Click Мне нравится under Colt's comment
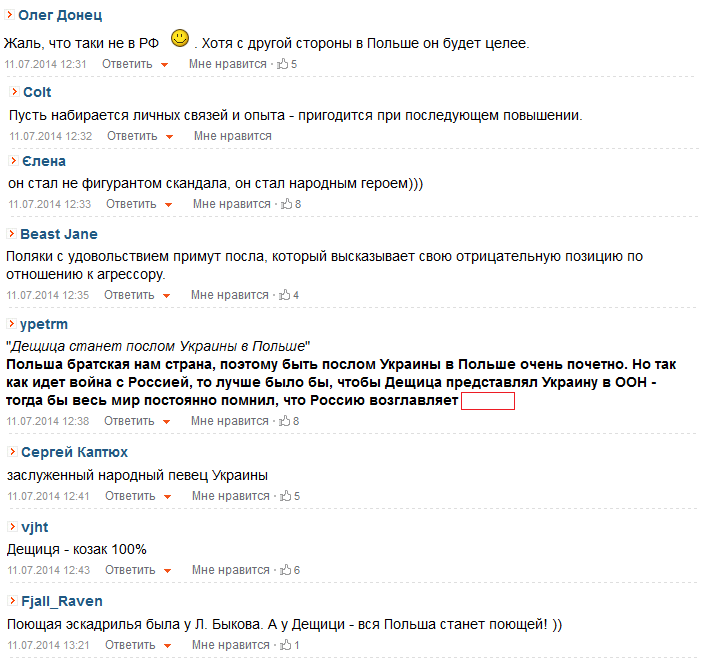The width and height of the screenshot is (714, 663). [x=233, y=136]
